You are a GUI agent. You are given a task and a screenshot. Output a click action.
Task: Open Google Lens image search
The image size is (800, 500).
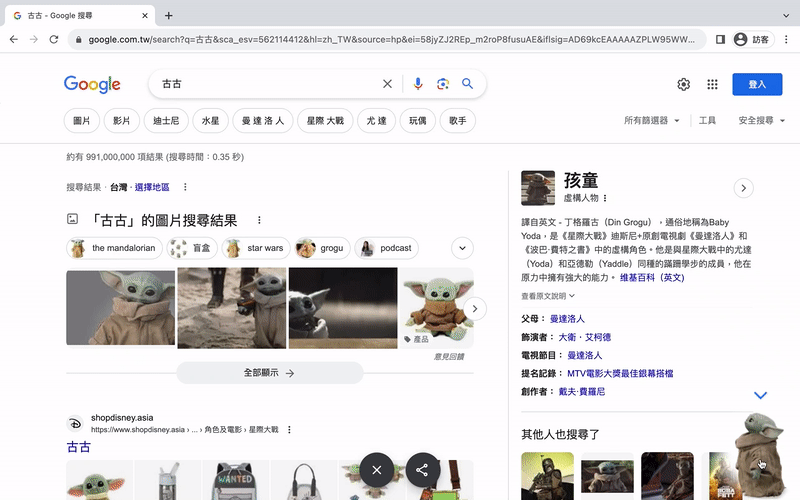(443, 84)
